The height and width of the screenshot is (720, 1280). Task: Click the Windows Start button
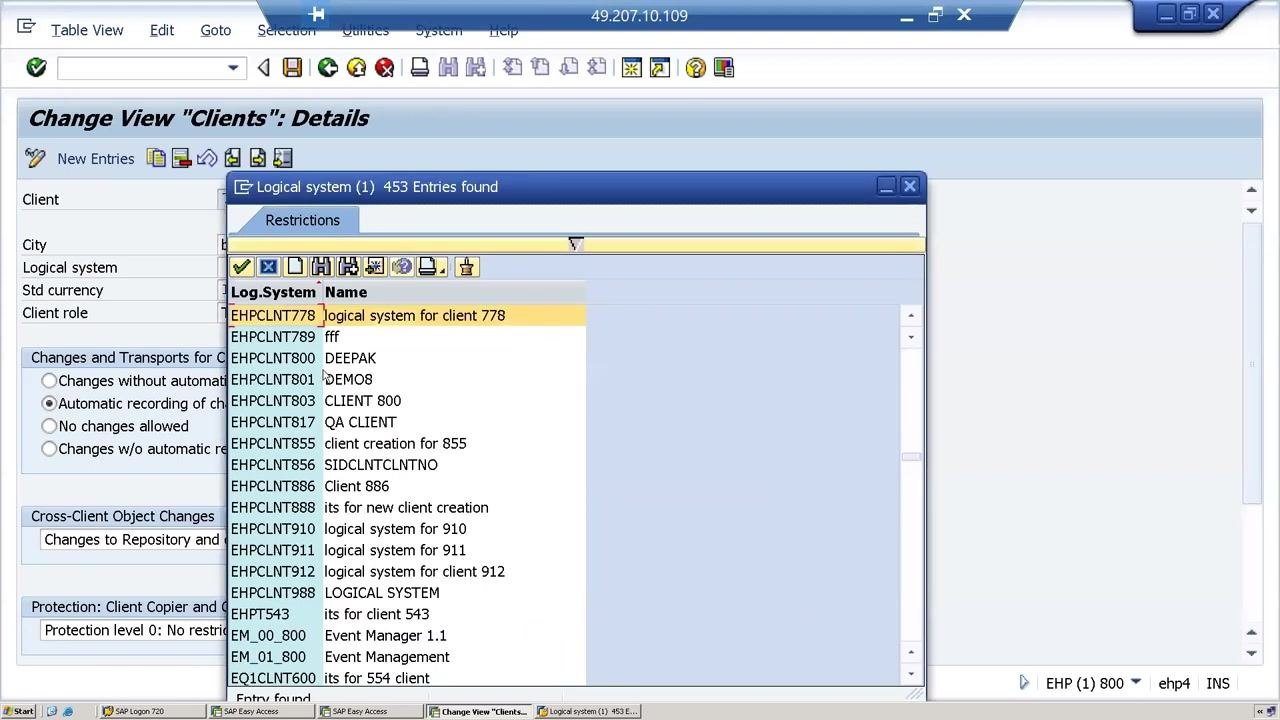18,711
